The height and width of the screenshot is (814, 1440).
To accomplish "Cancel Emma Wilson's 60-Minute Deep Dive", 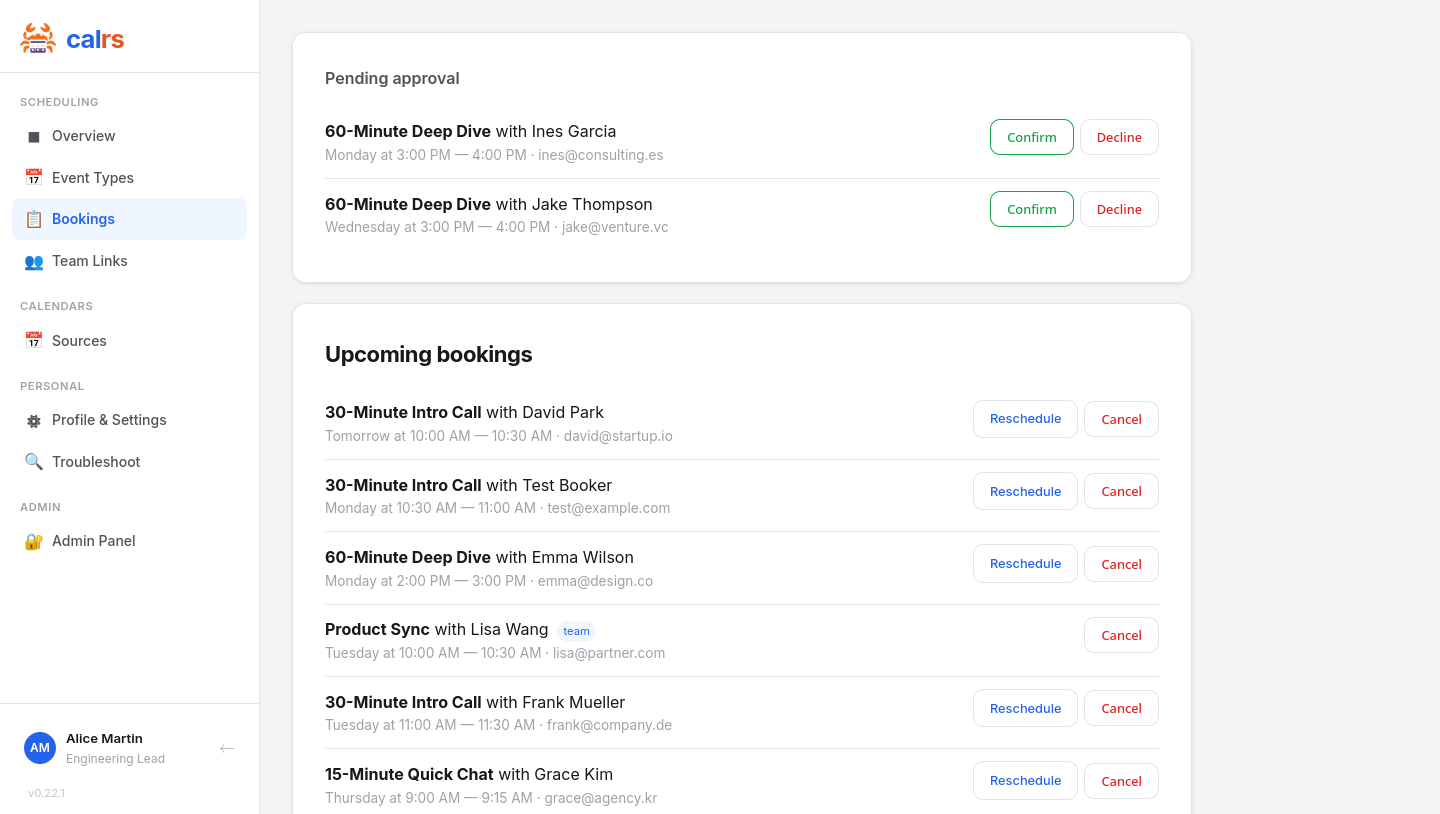I will coord(1121,563).
